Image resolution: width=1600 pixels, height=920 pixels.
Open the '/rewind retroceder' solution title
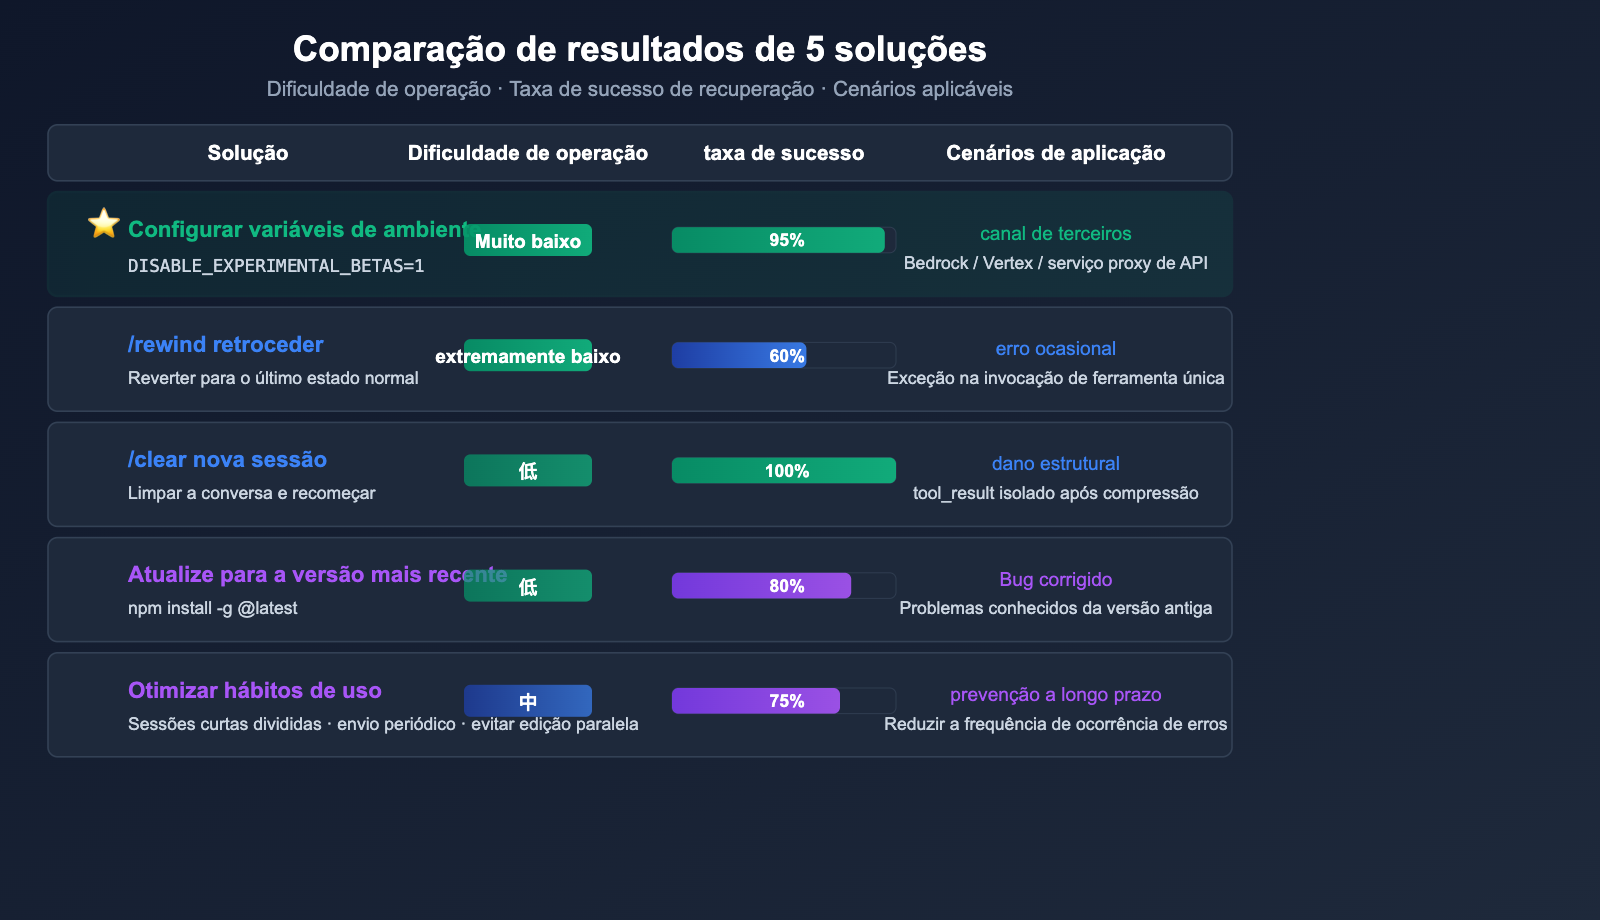click(x=226, y=345)
